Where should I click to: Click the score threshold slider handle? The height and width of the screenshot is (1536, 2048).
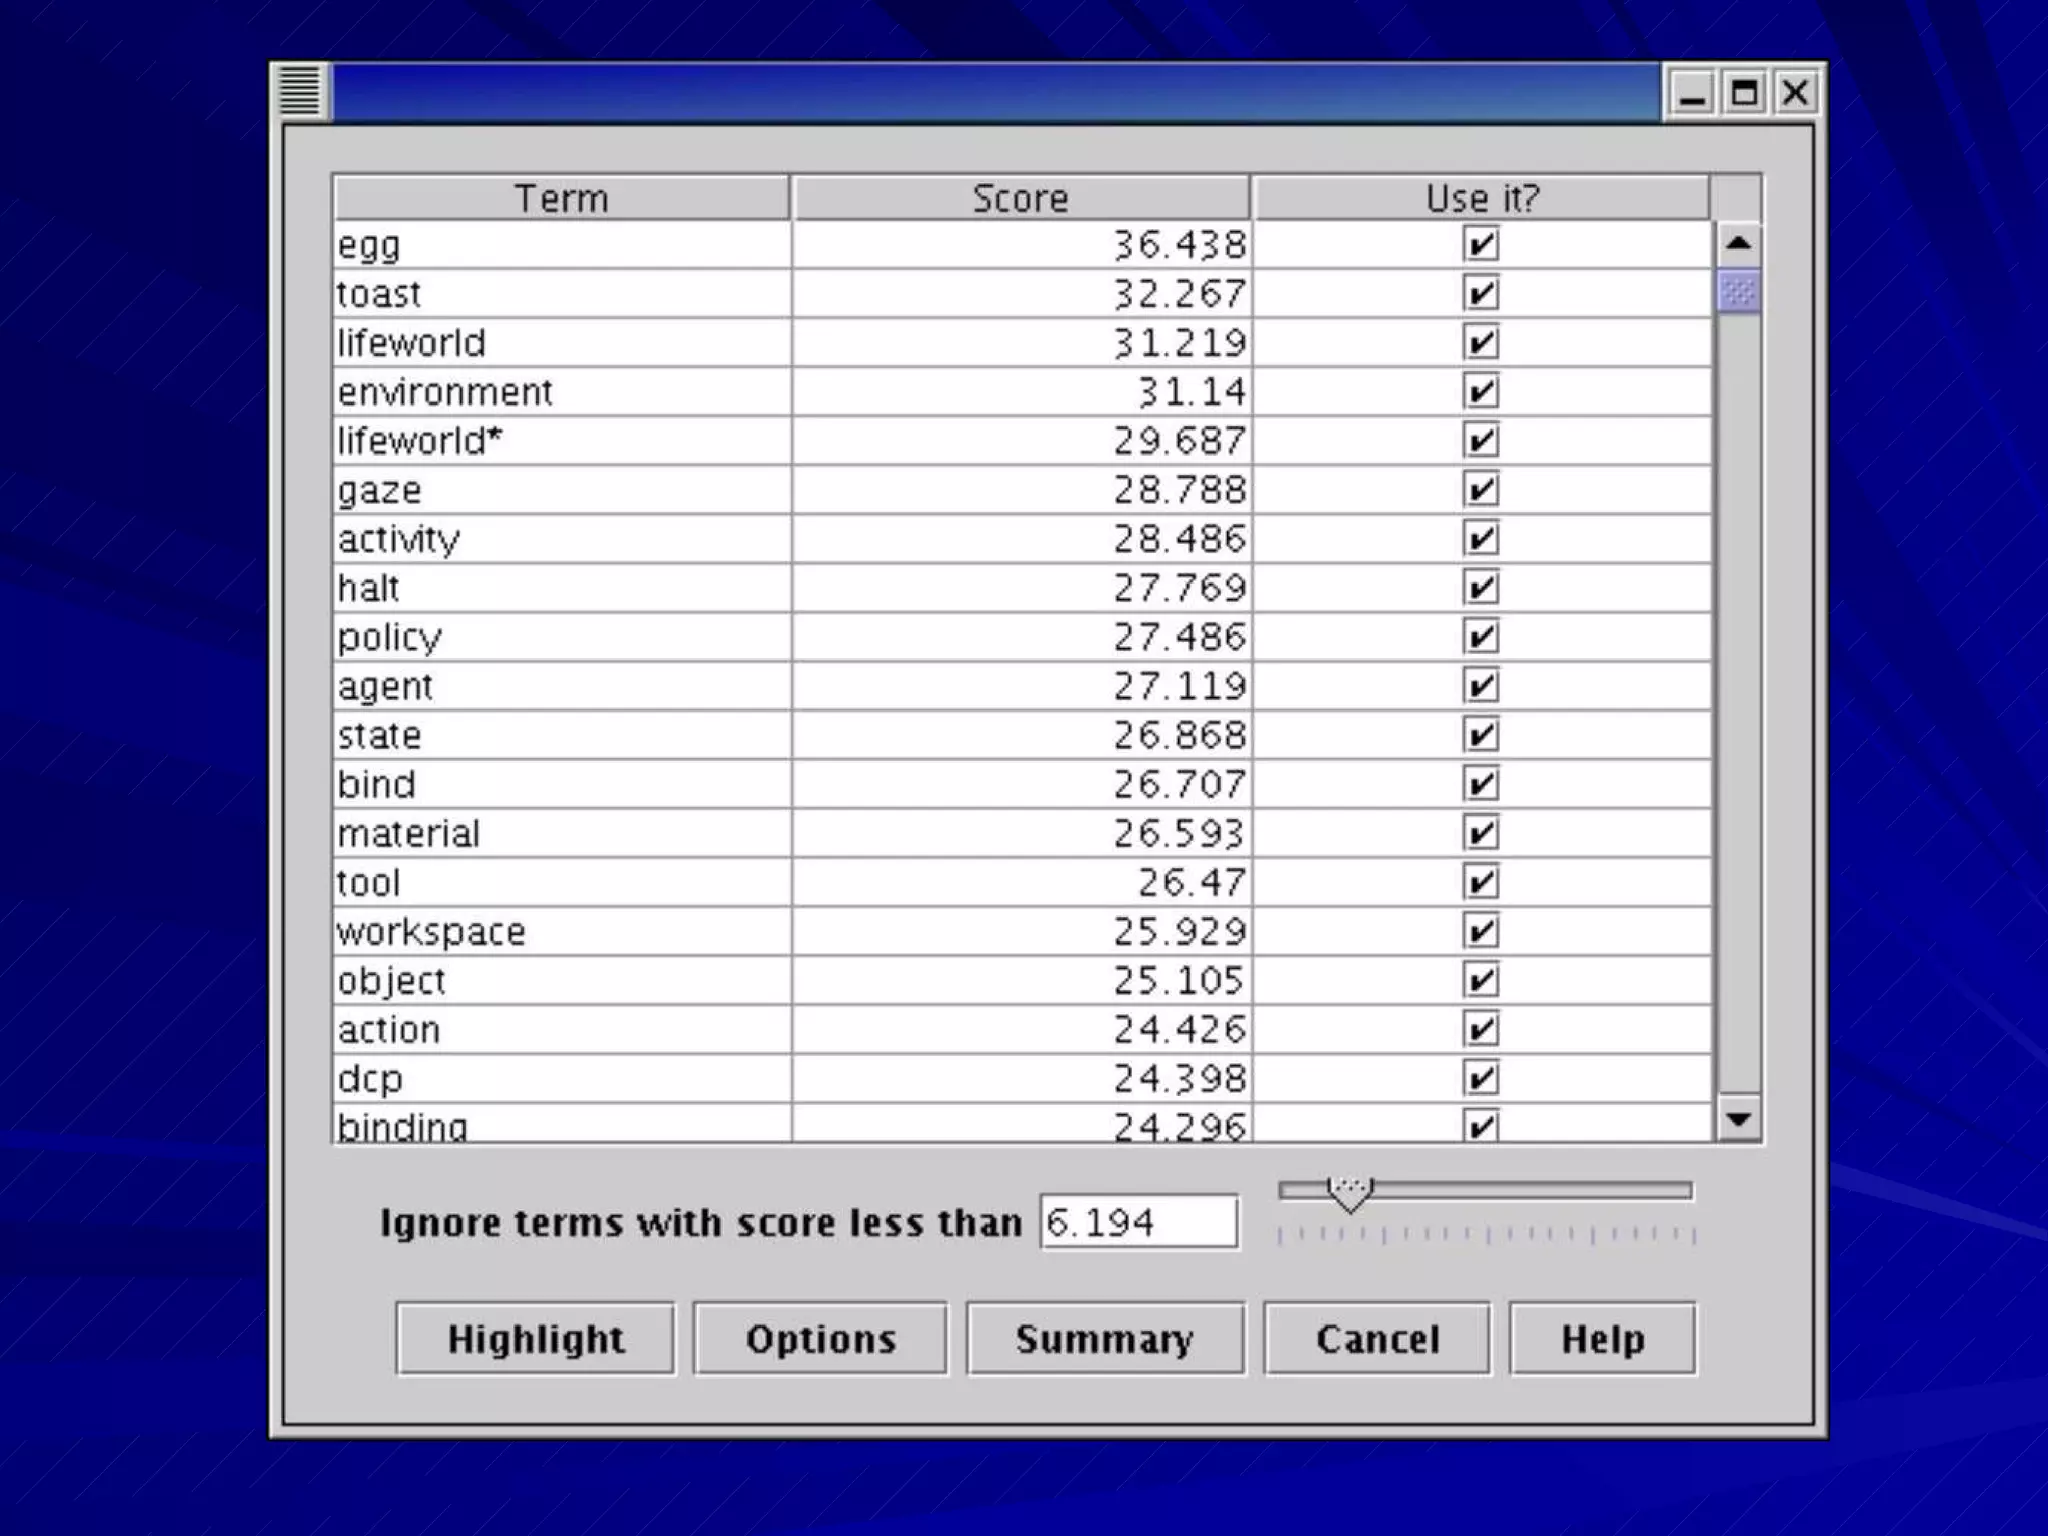tap(1350, 1193)
